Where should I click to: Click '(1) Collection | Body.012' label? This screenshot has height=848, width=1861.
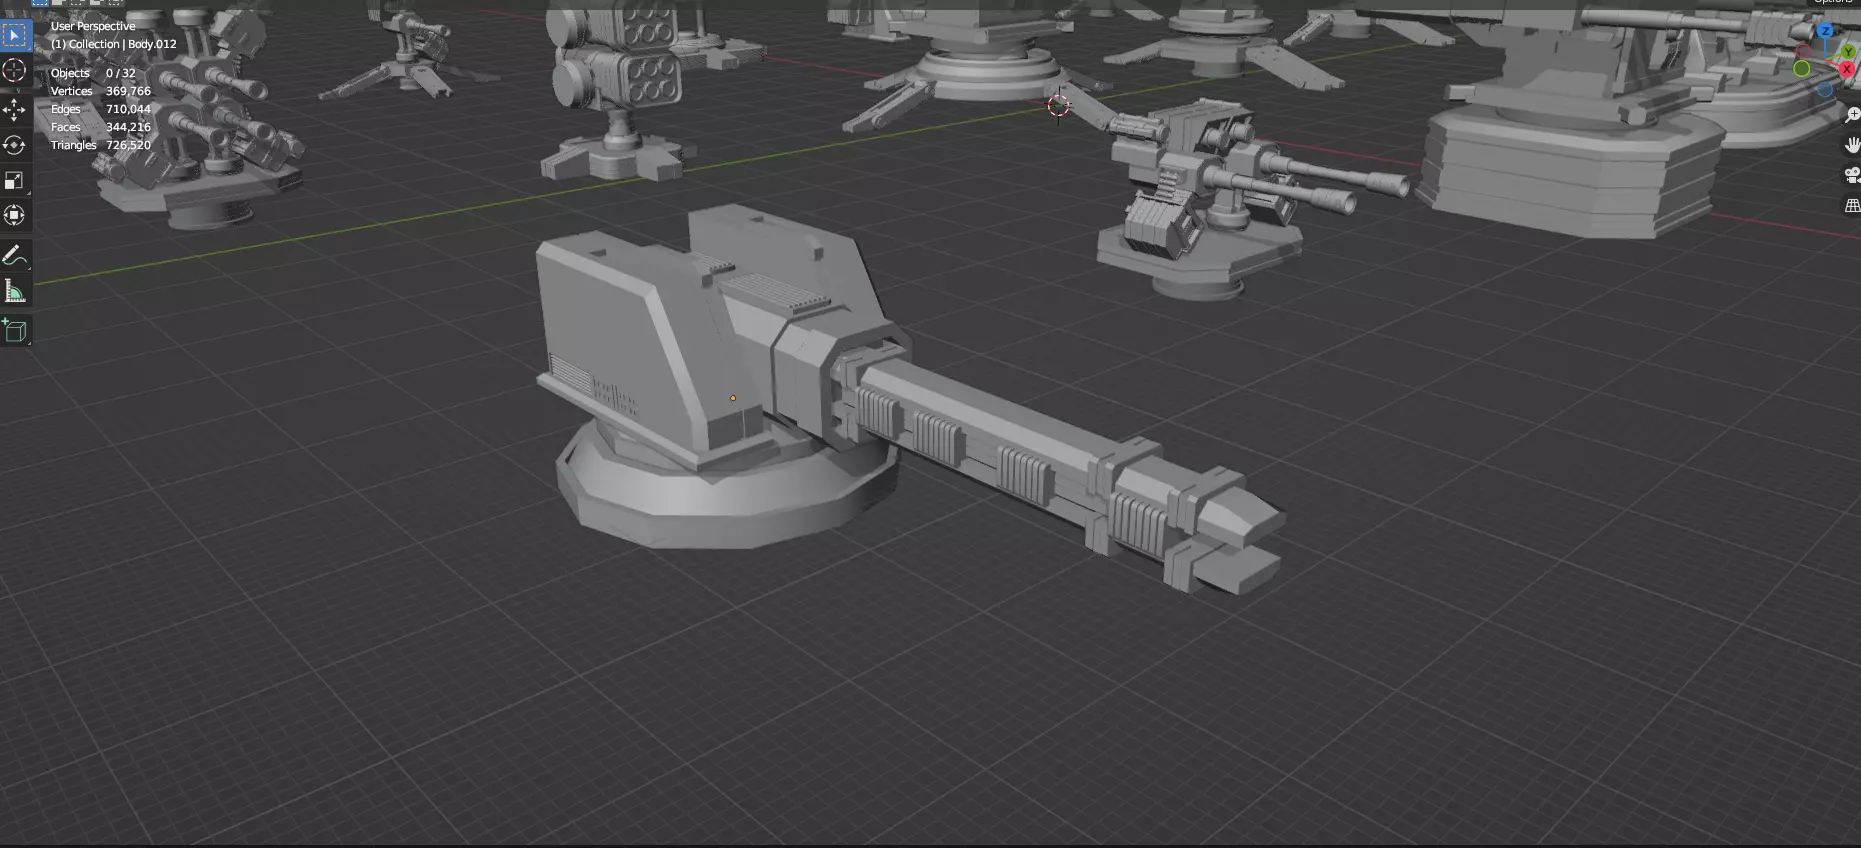[x=113, y=44]
